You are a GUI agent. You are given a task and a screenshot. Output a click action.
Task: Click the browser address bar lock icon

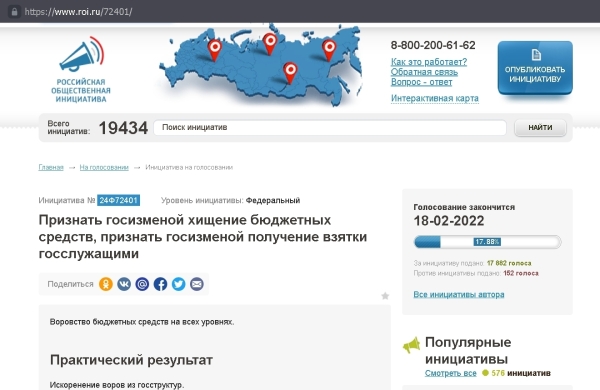15,11
